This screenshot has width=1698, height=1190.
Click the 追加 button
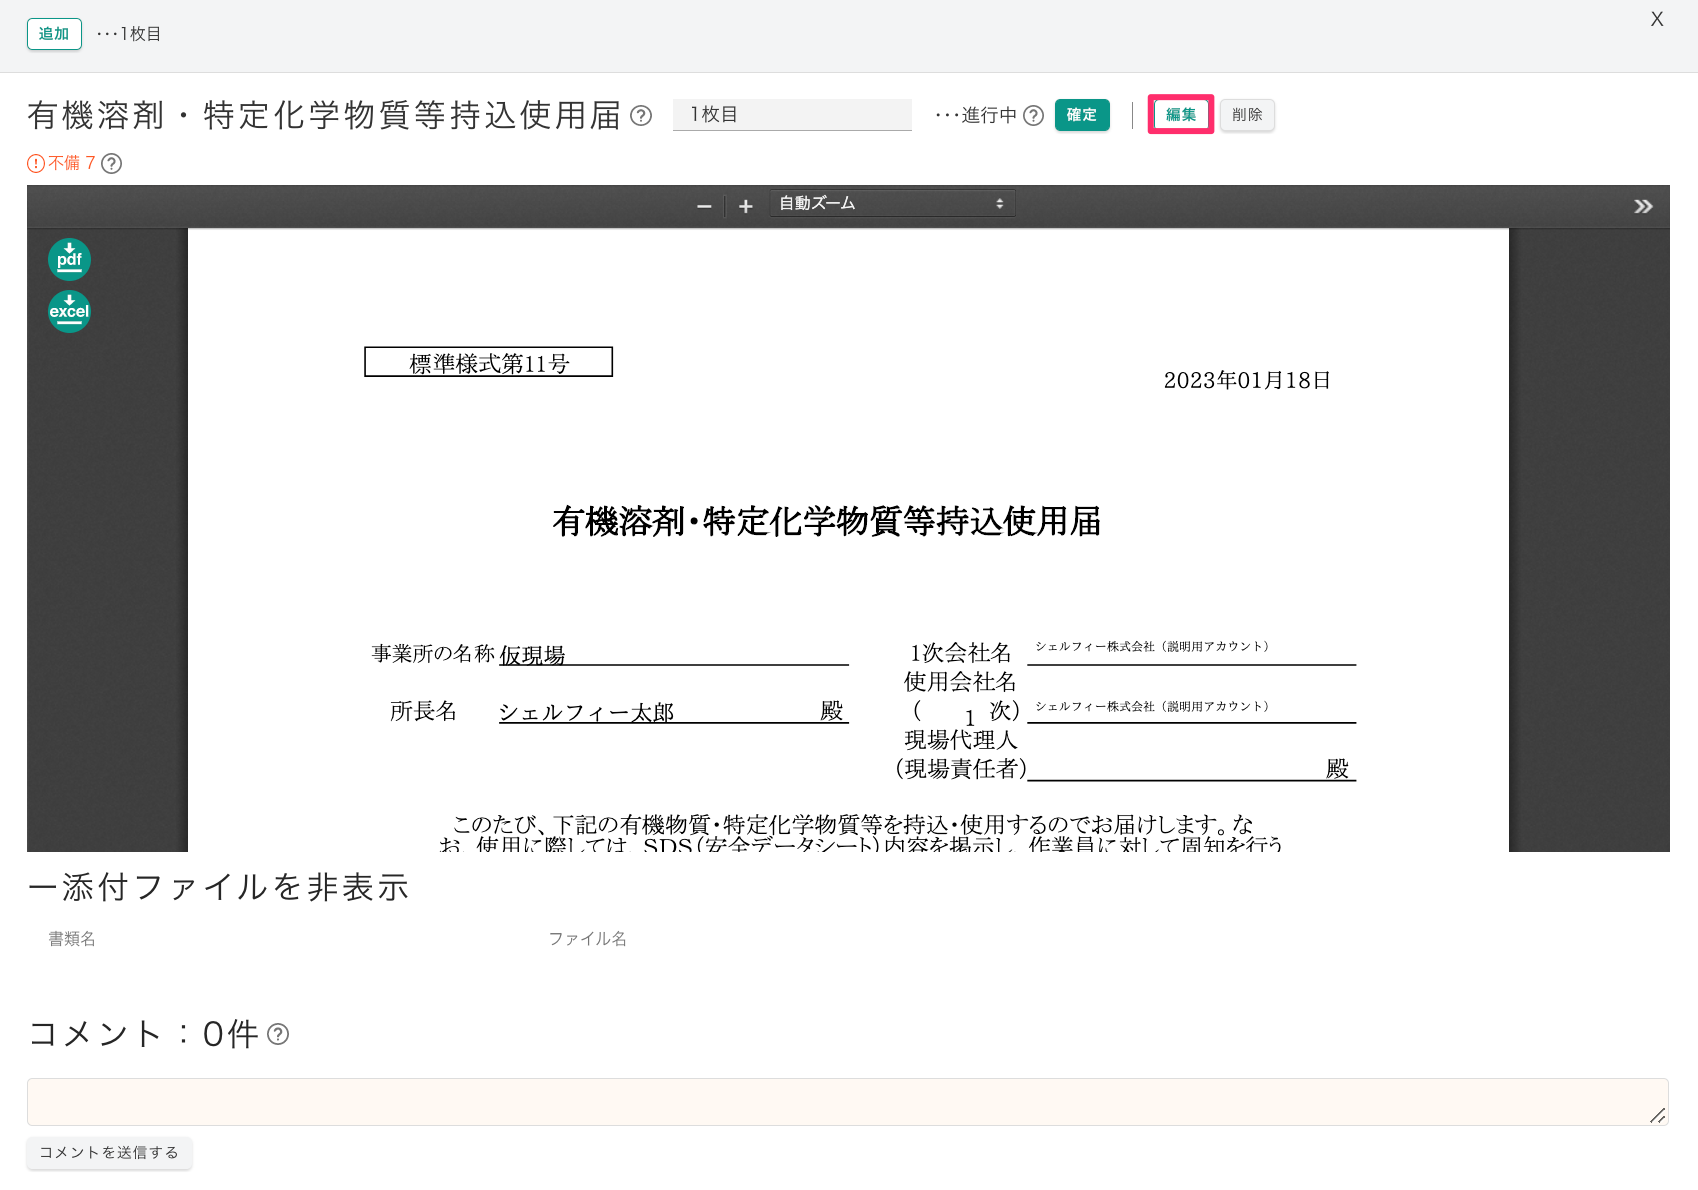click(54, 34)
